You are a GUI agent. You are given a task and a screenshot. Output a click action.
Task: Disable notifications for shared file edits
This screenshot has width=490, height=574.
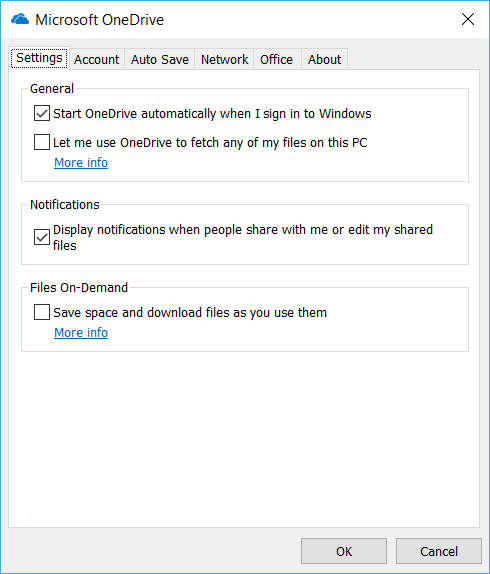[x=42, y=237]
